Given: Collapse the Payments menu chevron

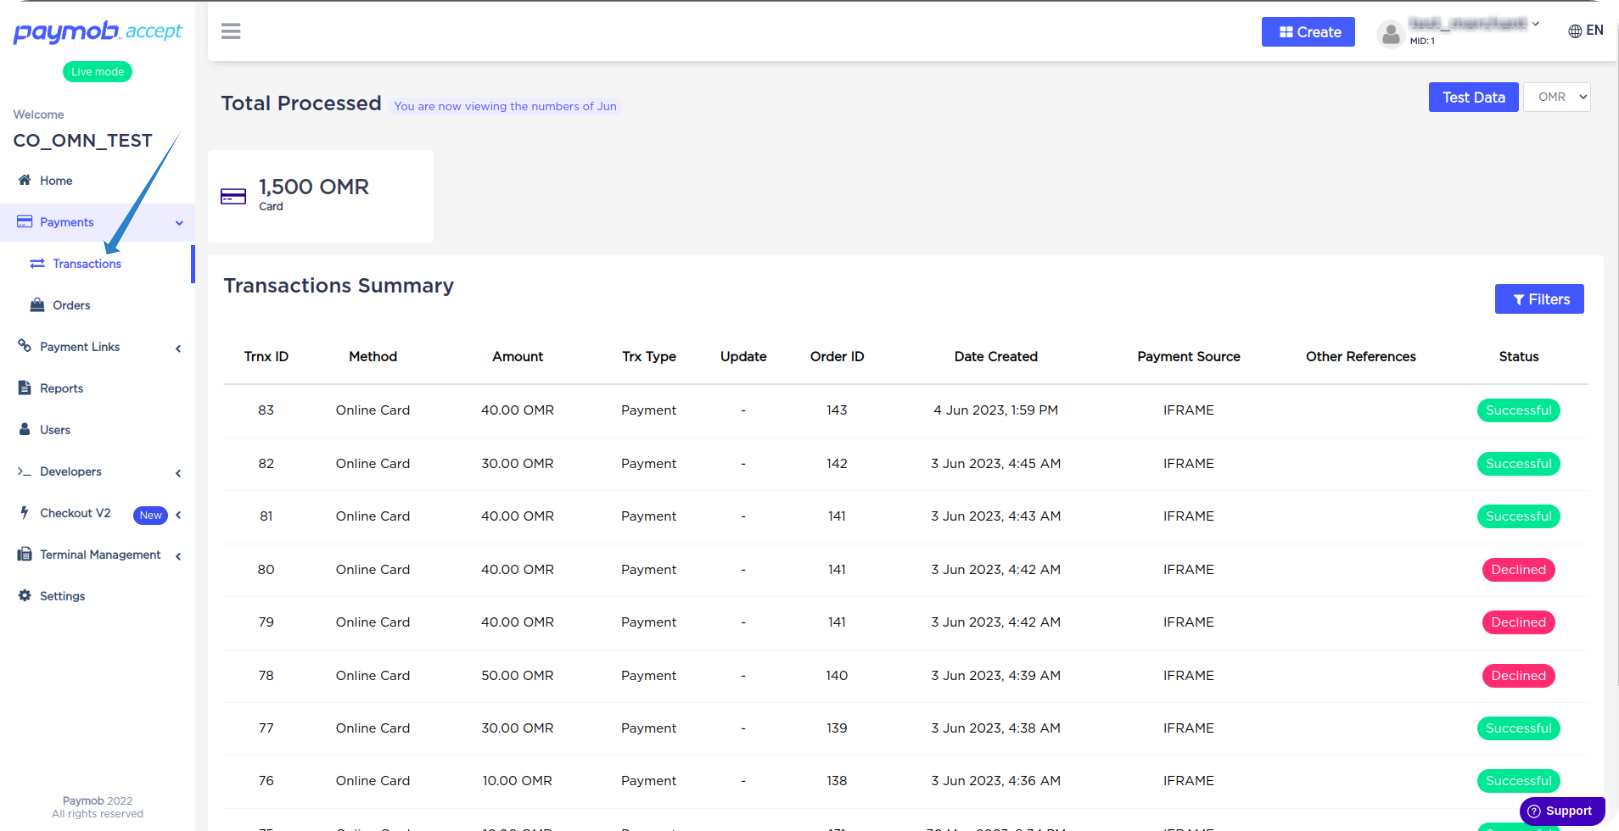Looking at the screenshot, I should coord(179,223).
